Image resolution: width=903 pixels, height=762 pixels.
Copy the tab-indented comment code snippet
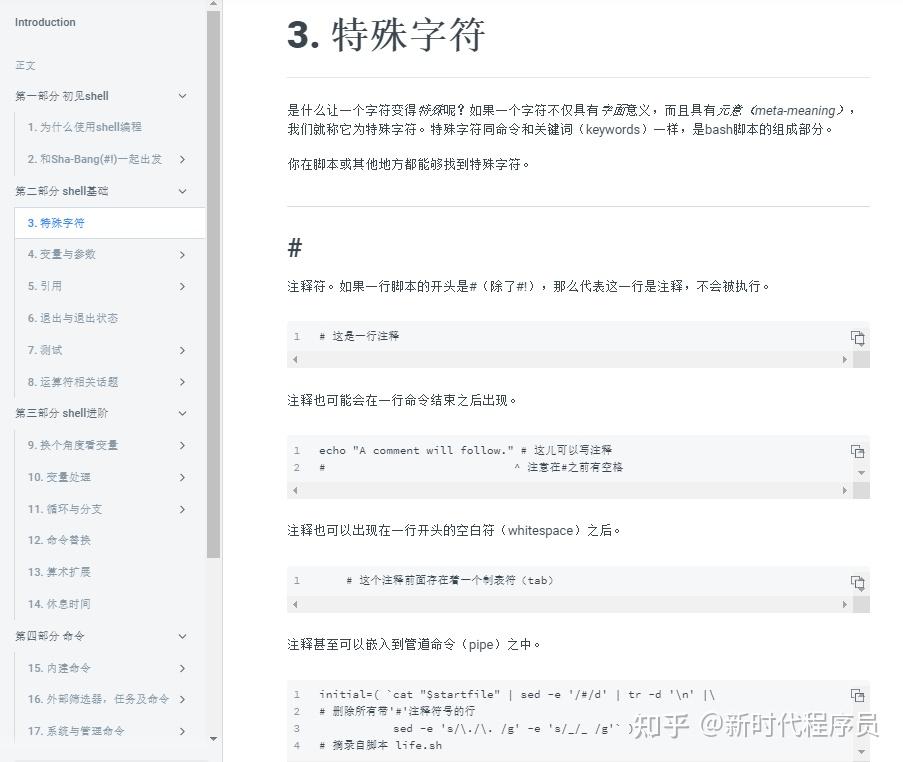(x=857, y=583)
